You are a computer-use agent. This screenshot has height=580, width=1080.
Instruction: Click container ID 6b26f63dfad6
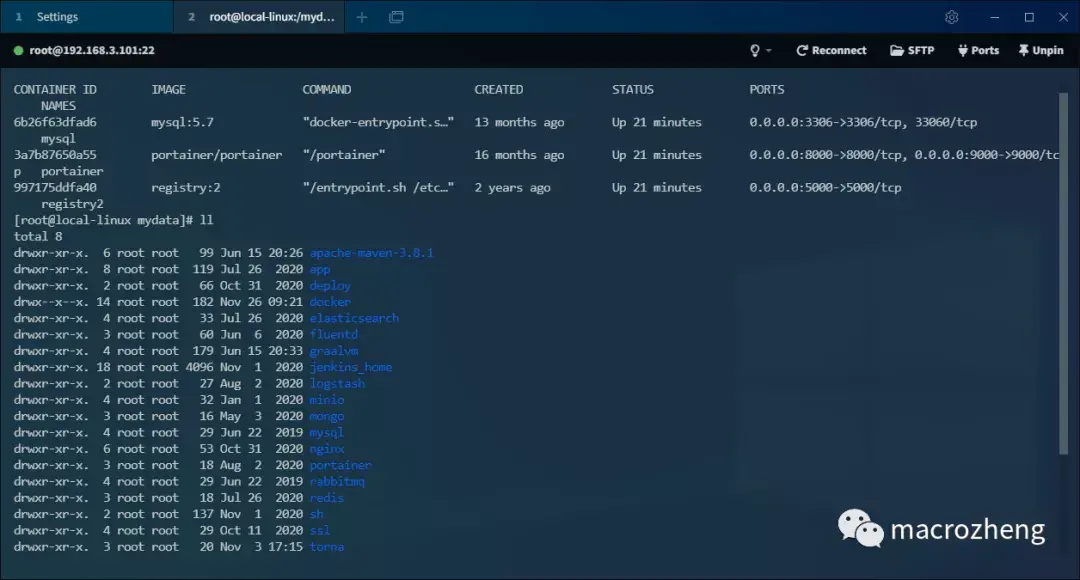tap(55, 123)
